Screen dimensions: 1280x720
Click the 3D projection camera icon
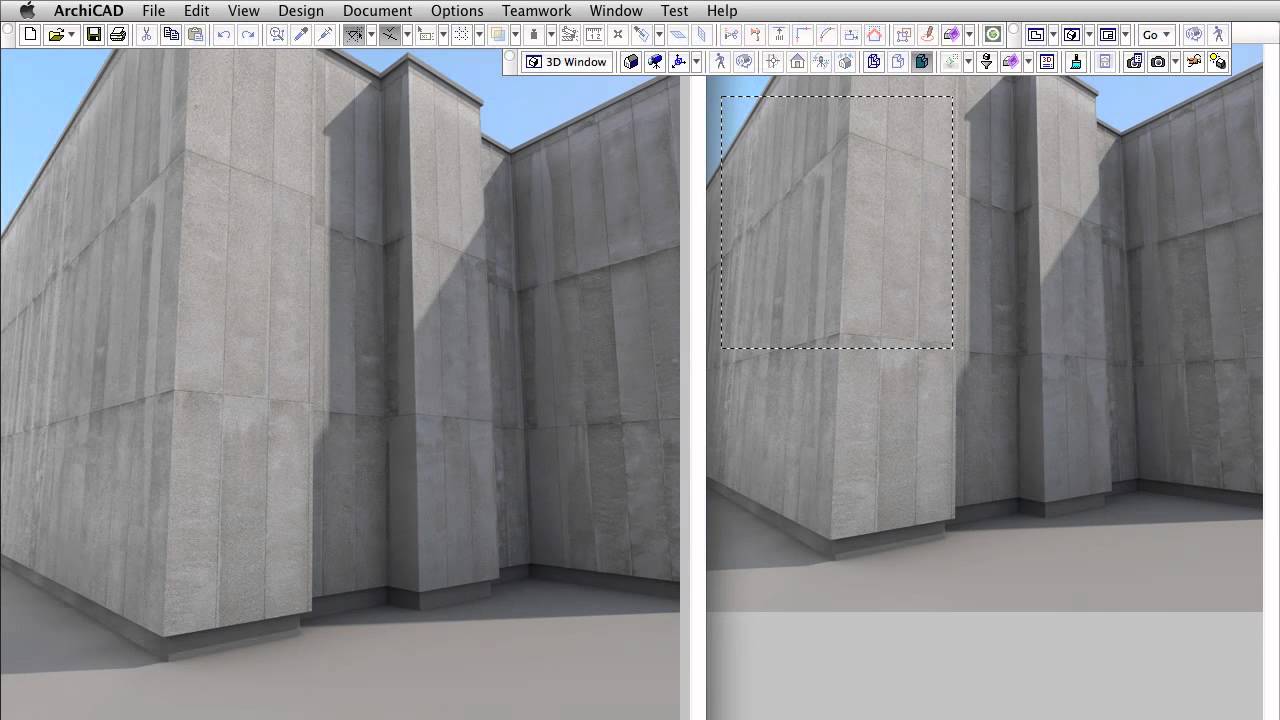tap(655, 62)
